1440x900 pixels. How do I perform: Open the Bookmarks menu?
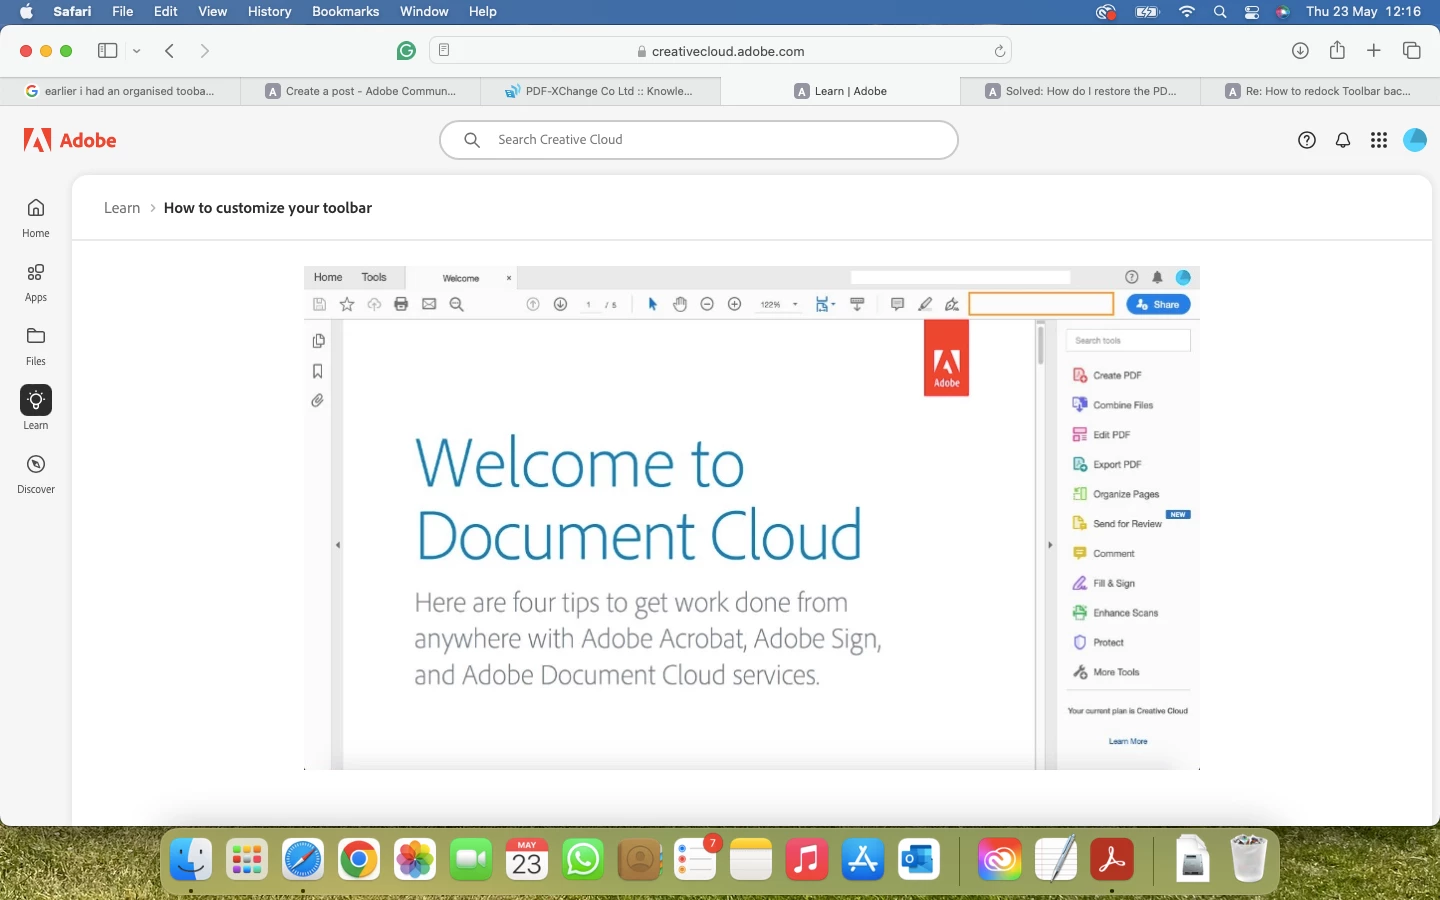point(345,11)
